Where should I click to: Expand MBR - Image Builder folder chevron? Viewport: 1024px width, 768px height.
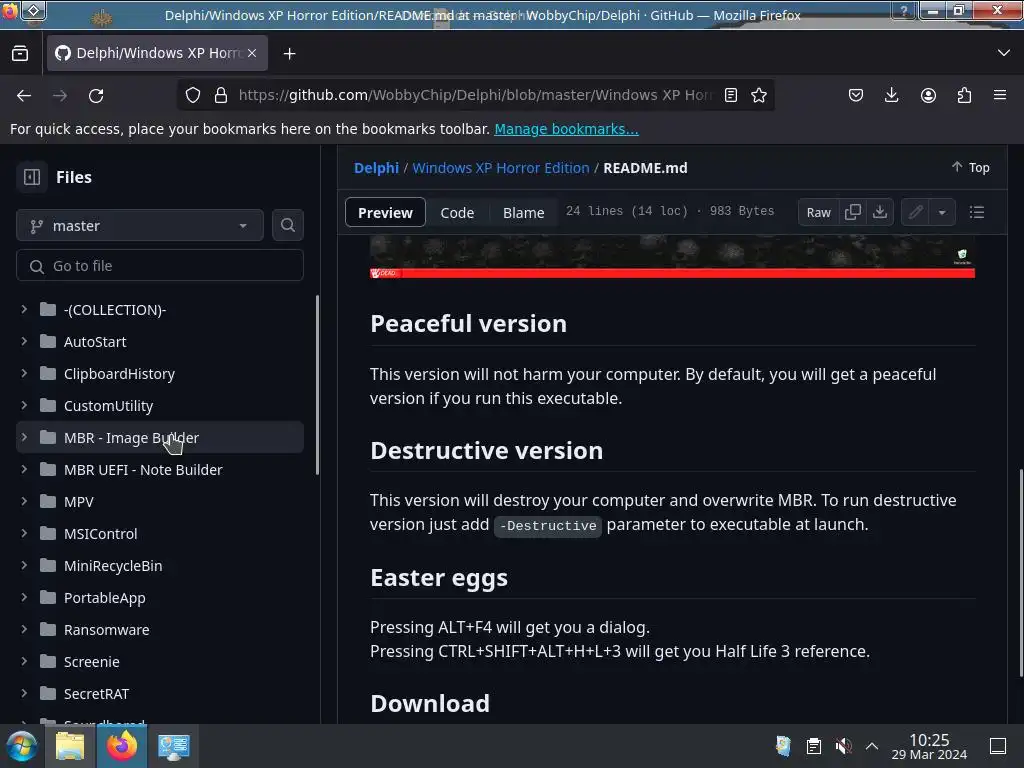point(24,438)
